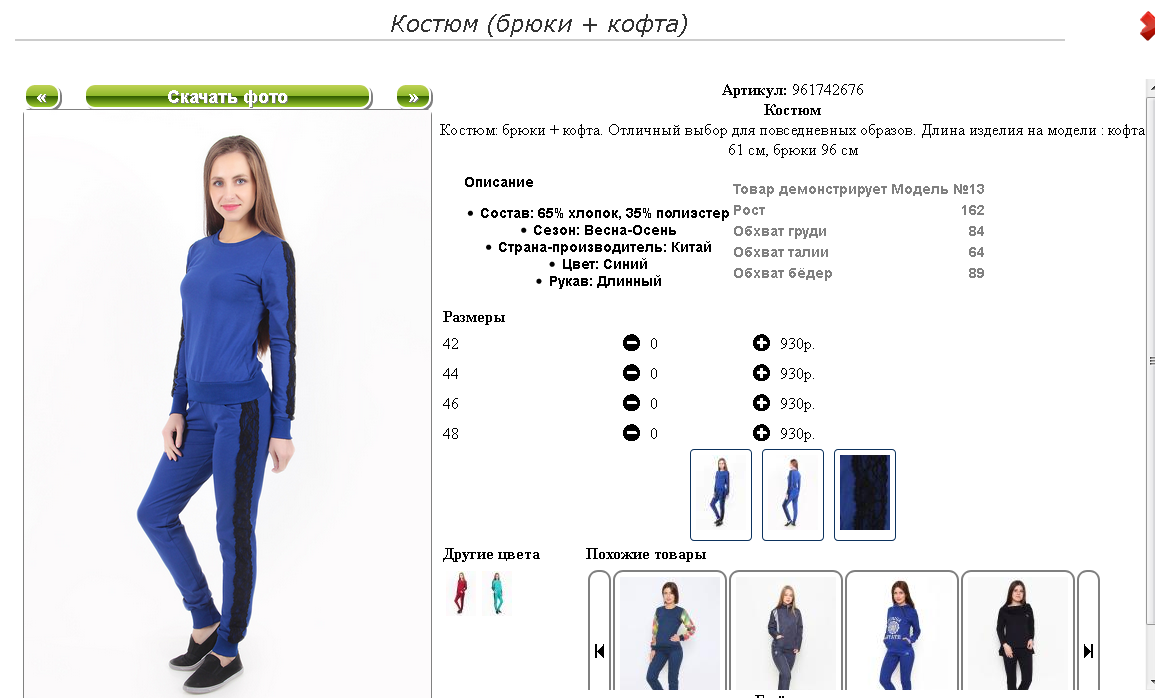Open similar blue hoodie suit
The width and height of the screenshot is (1155, 698).
(902, 632)
